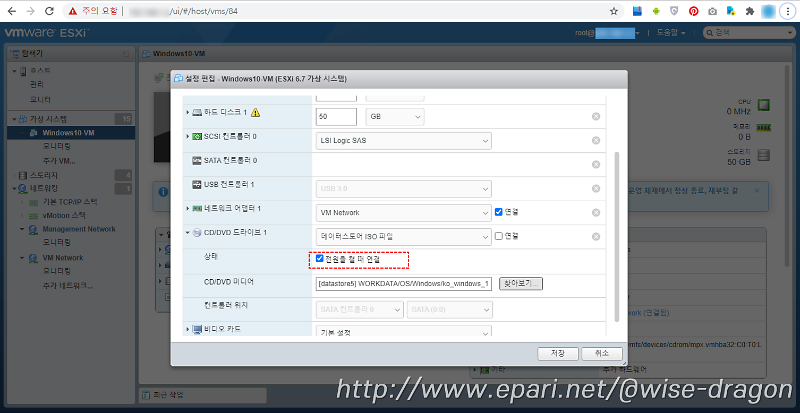
Task: Click the CD/DVD drive disc icon
Action: [196, 233]
